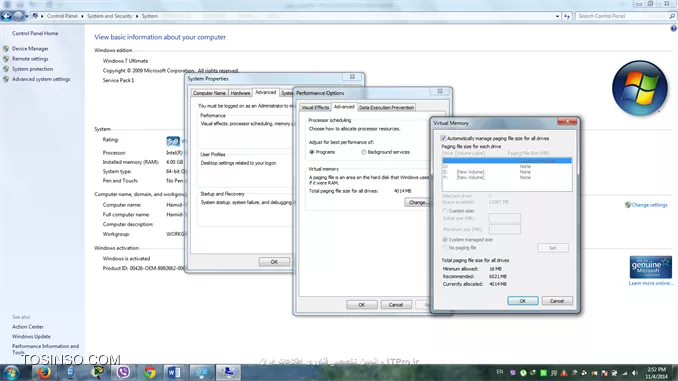This screenshot has width=678, height=381.
Task: Click the address bar refresh icon
Action: click(567, 16)
